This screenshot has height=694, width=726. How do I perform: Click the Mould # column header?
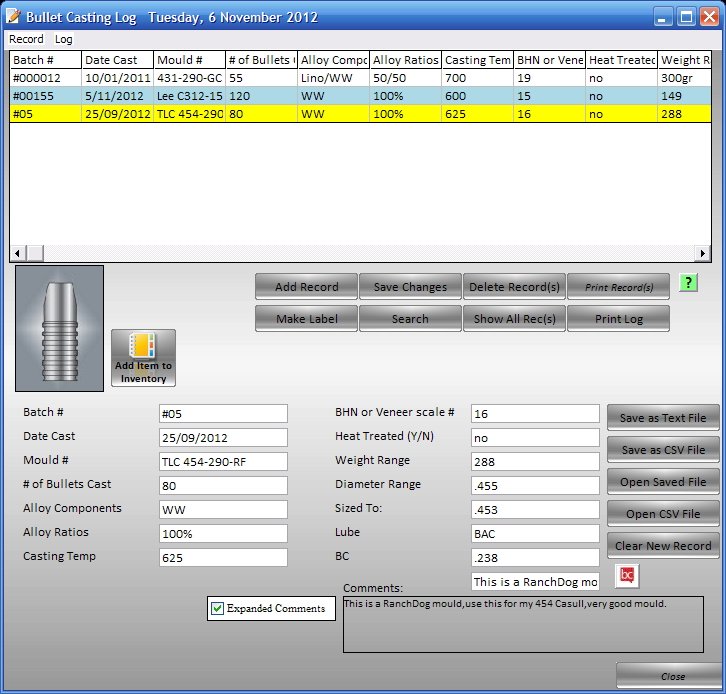[x=188, y=60]
